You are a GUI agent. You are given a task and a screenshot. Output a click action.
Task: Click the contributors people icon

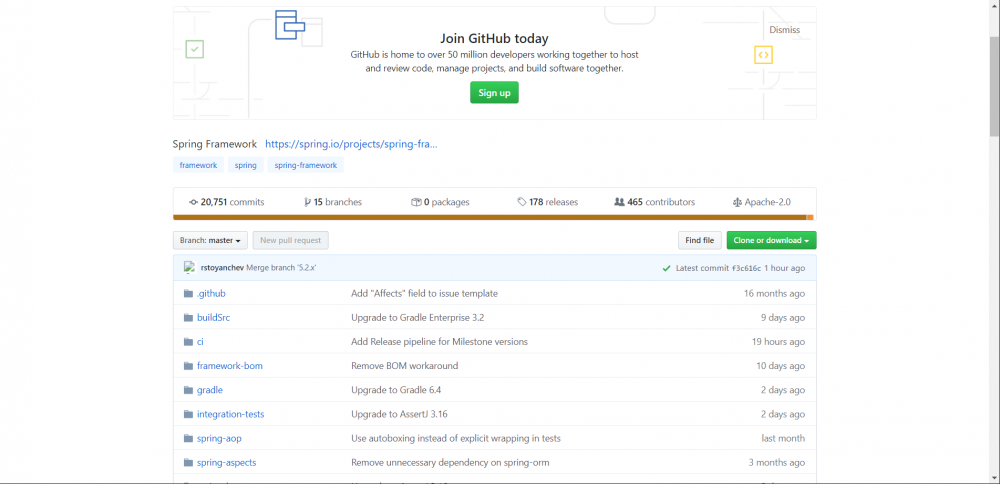pyautogui.click(x=619, y=202)
